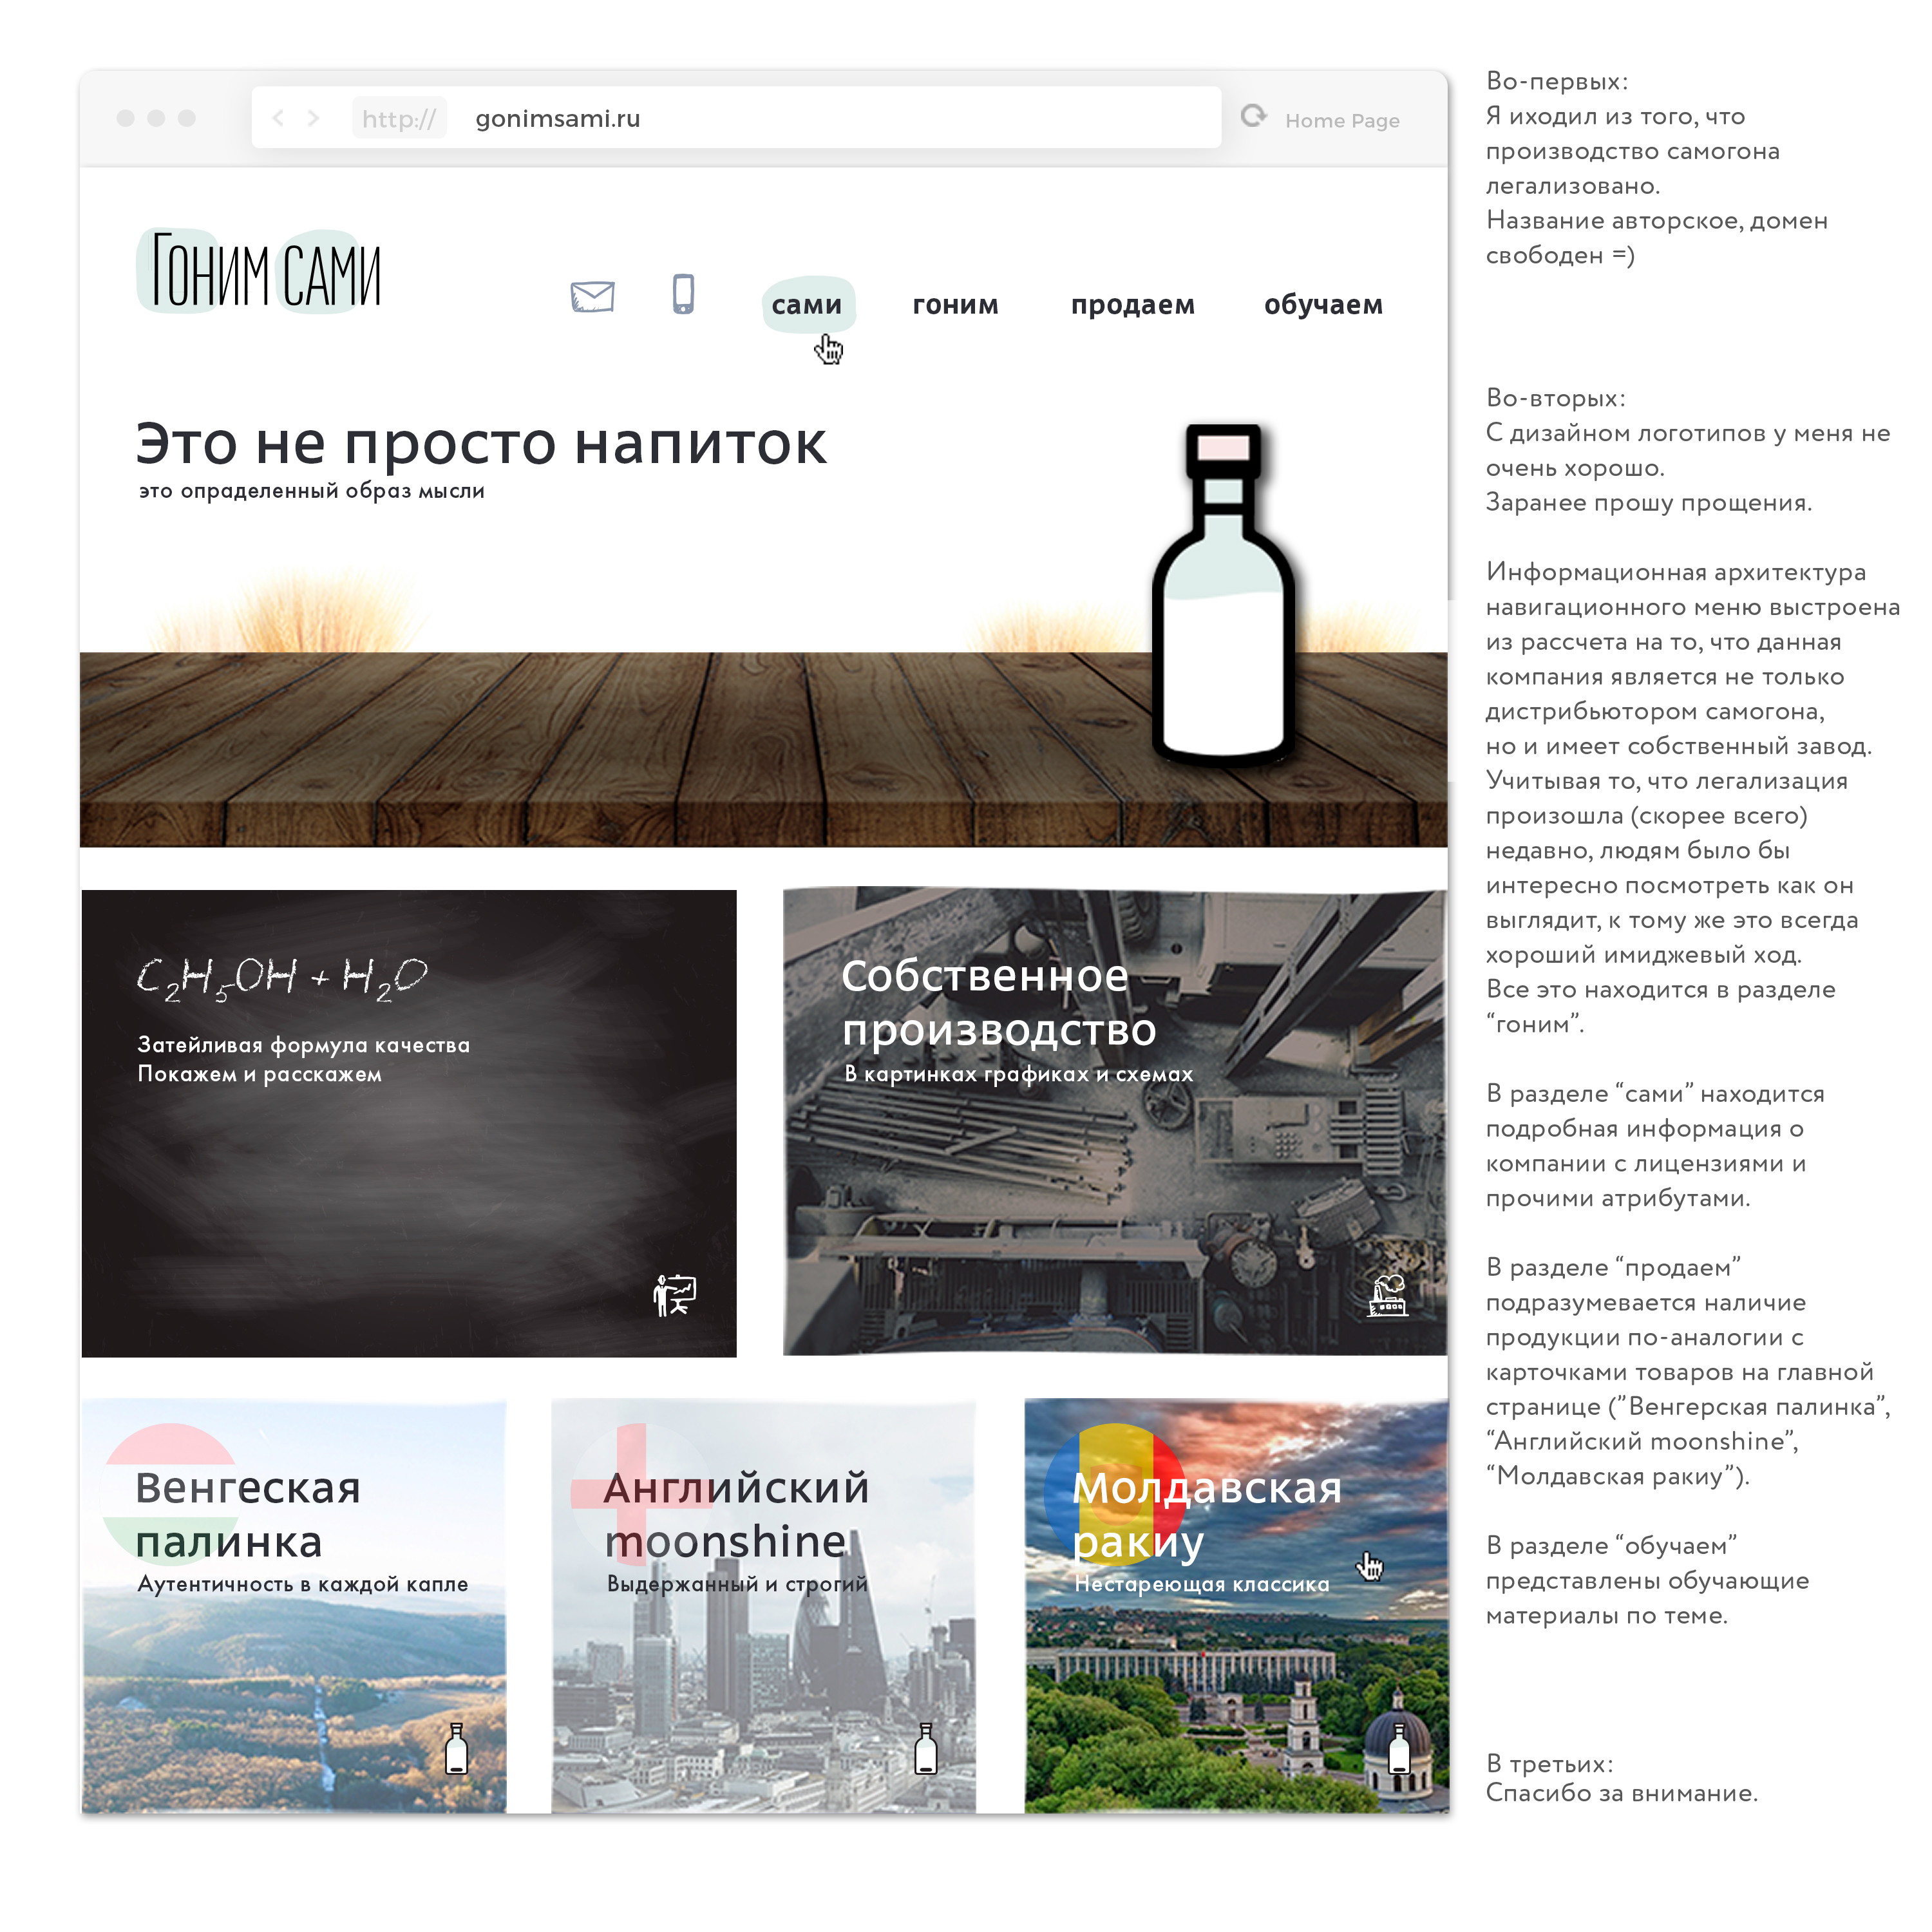Viewport: 1932px width, 1932px height.
Task: Click the Home Page label
Action: point(1342,121)
